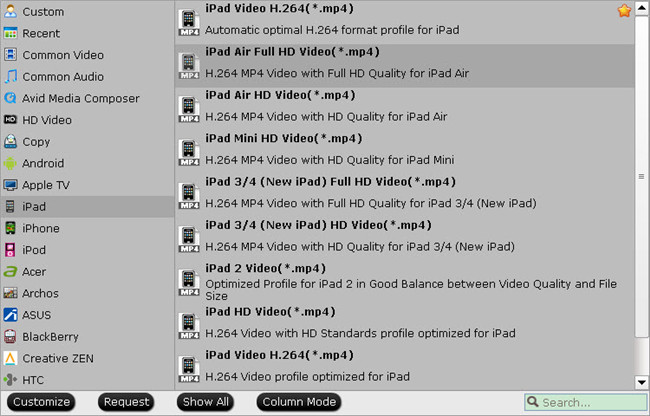The width and height of the screenshot is (650, 416).
Task: Select the Avid Media Composer label
Action: [81, 99]
